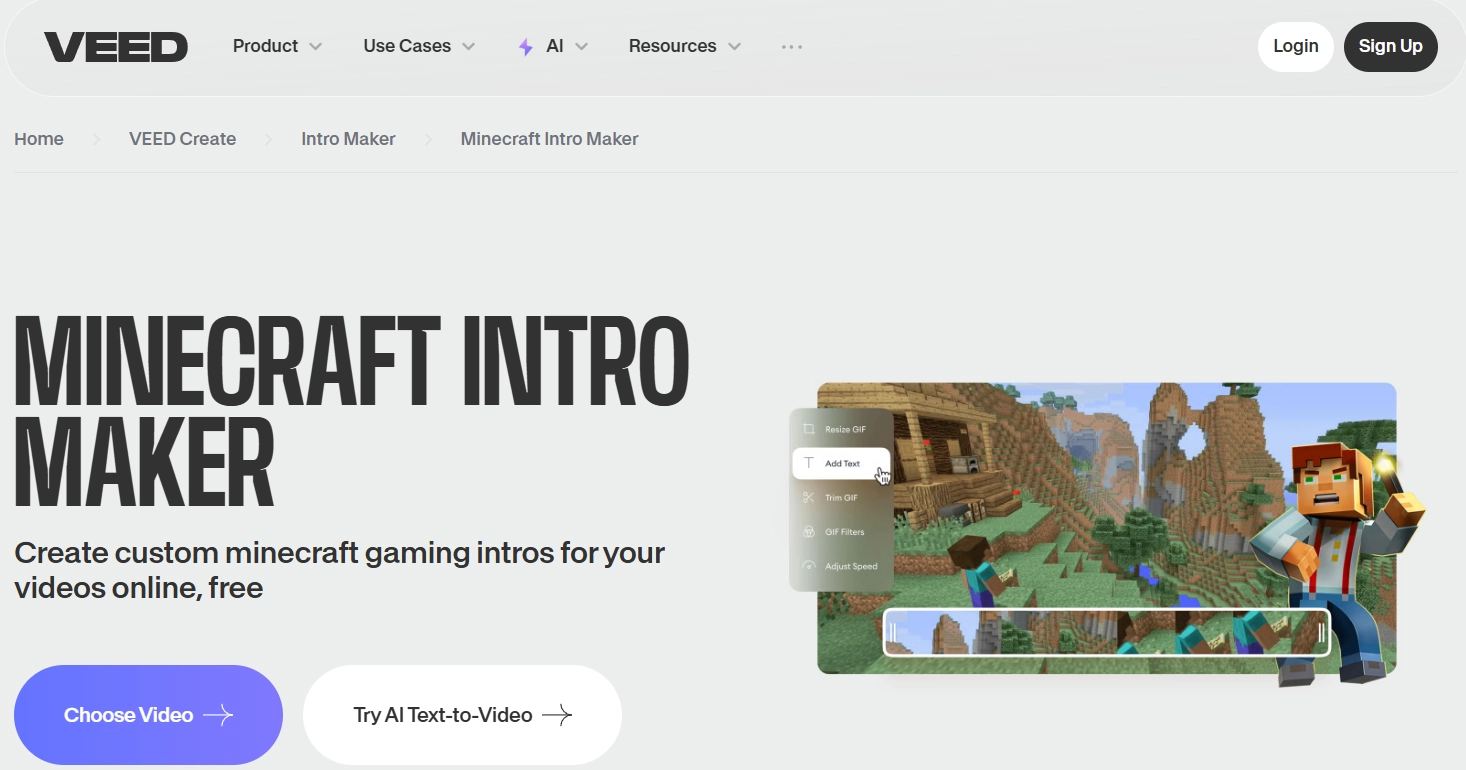The width and height of the screenshot is (1466, 770).
Task: Open the Product menu item
Action: point(265,46)
